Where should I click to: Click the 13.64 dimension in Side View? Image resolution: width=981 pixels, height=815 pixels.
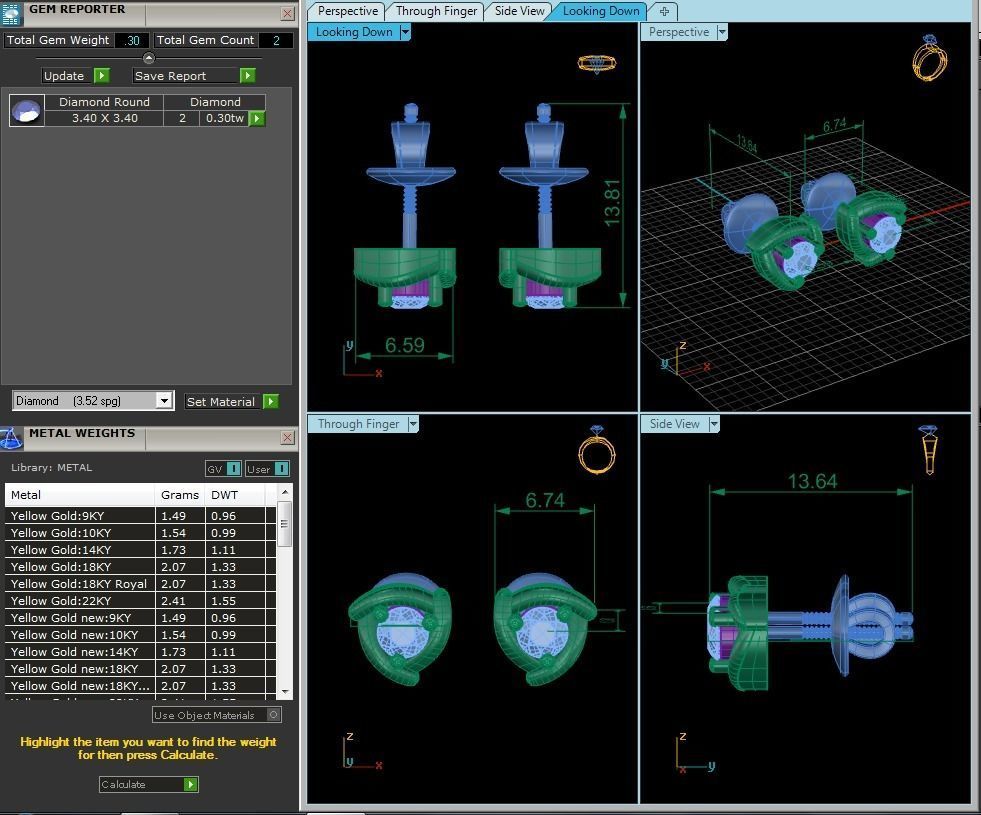(812, 481)
